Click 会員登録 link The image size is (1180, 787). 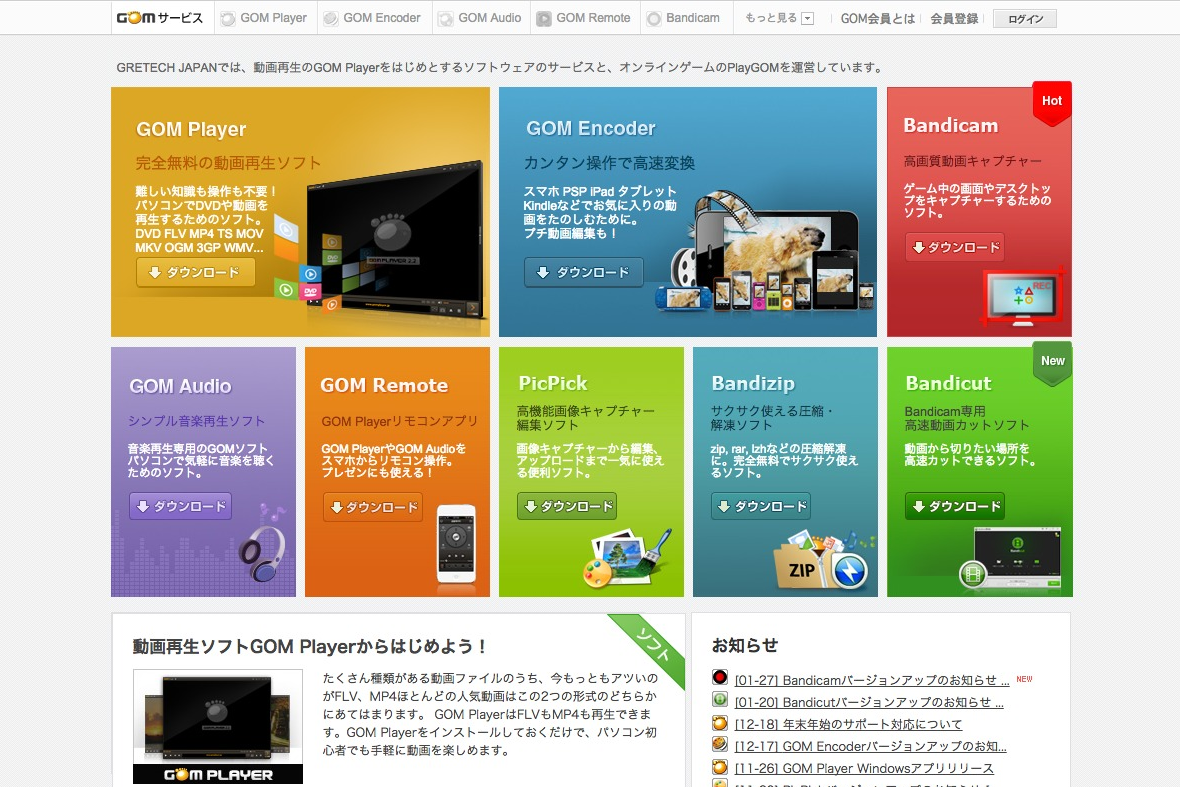click(954, 19)
